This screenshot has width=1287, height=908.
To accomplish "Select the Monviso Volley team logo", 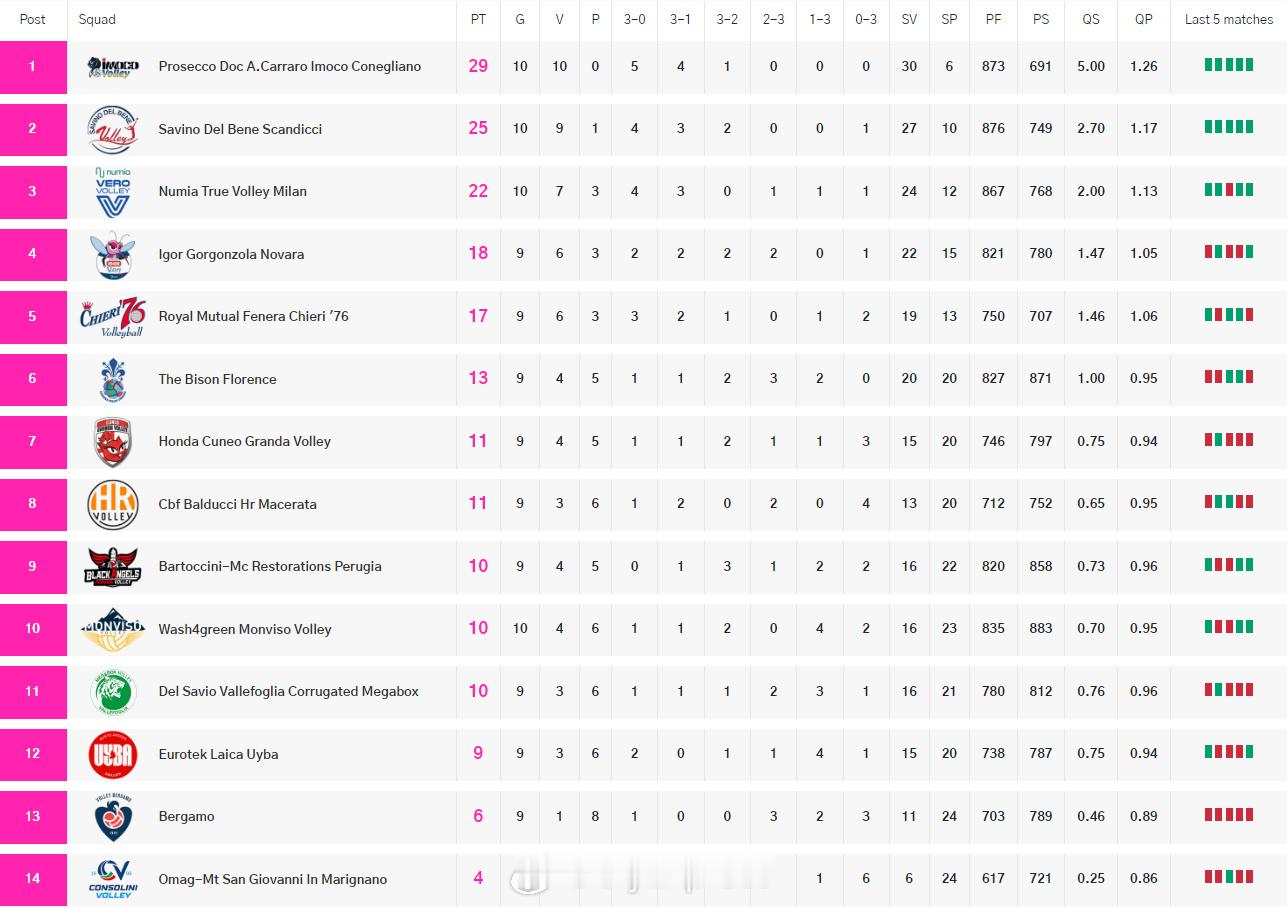I will (x=113, y=629).
